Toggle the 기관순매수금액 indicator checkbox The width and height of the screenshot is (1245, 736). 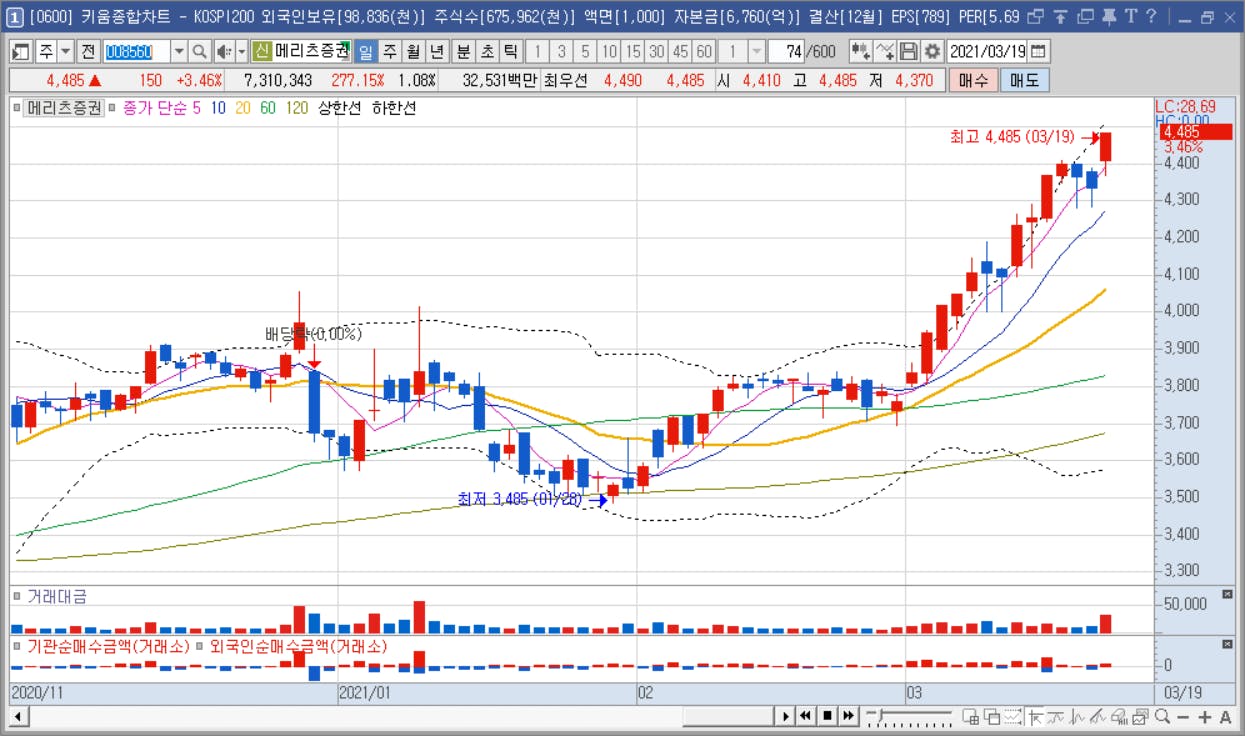(x=17, y=647)
